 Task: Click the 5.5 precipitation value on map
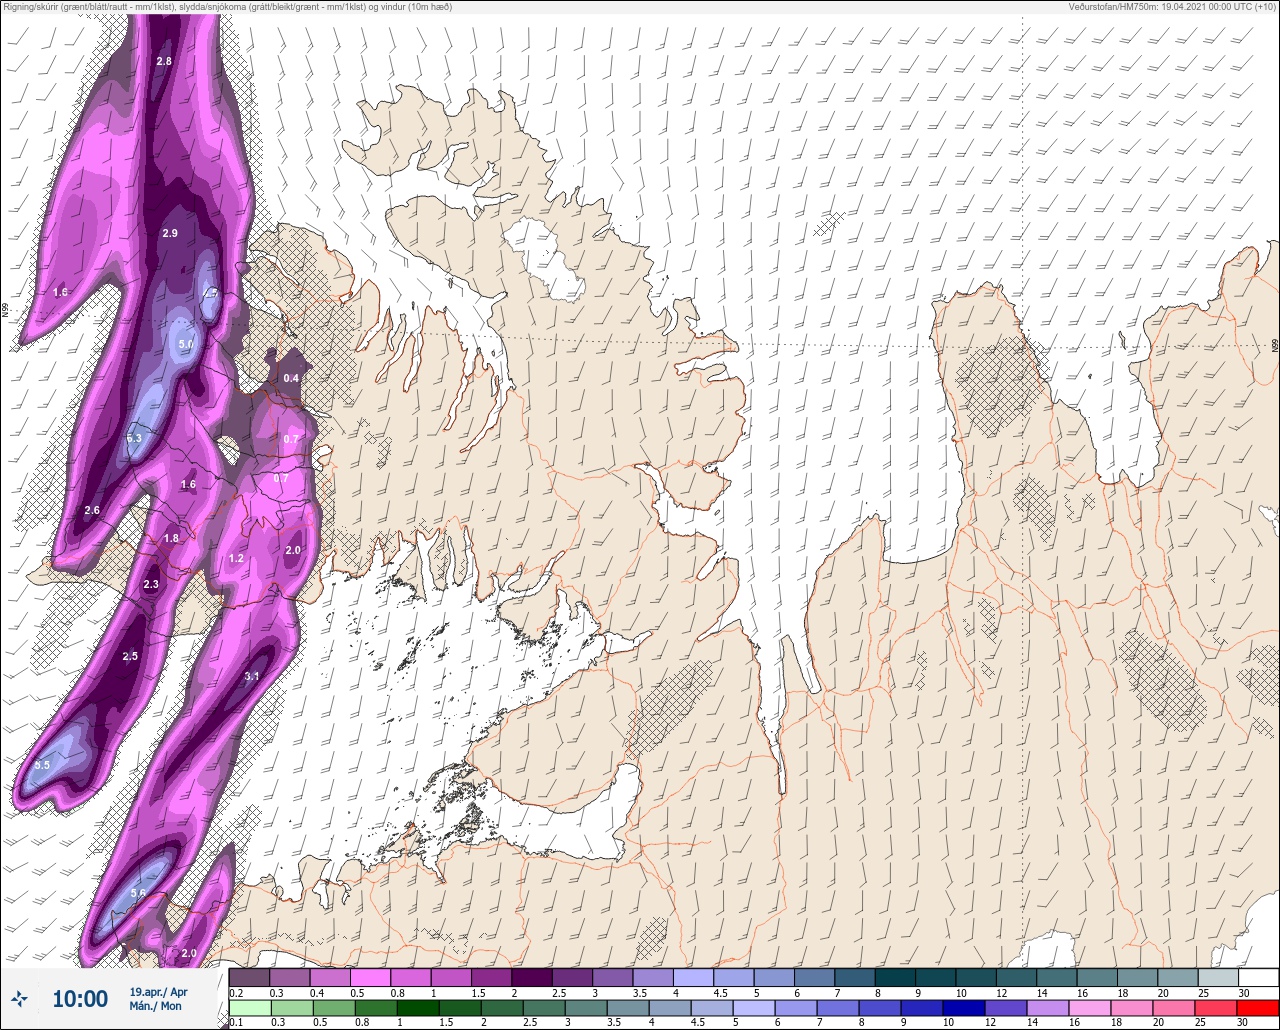[42, 765]
